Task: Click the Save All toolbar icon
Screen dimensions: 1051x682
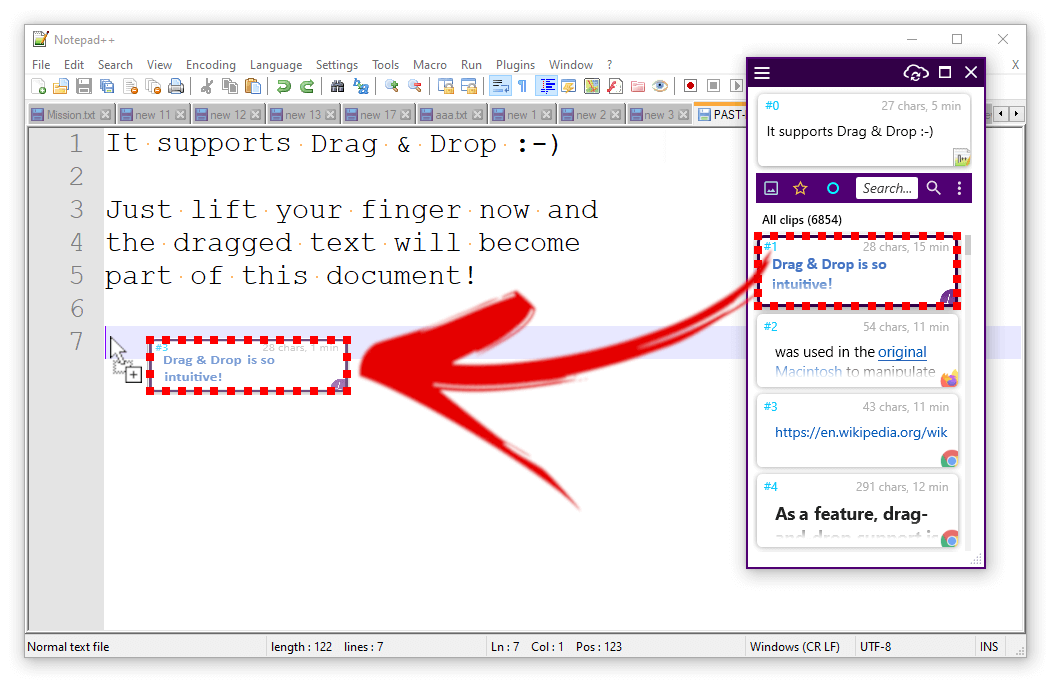Action: 107,86
